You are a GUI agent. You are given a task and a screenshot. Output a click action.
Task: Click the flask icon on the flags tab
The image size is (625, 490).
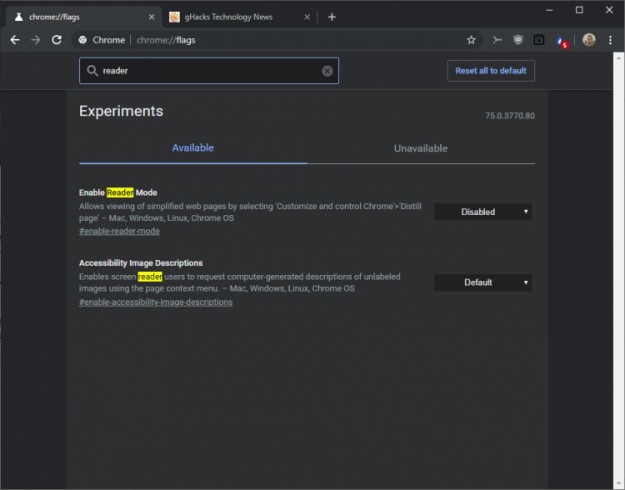click(19, 17)
